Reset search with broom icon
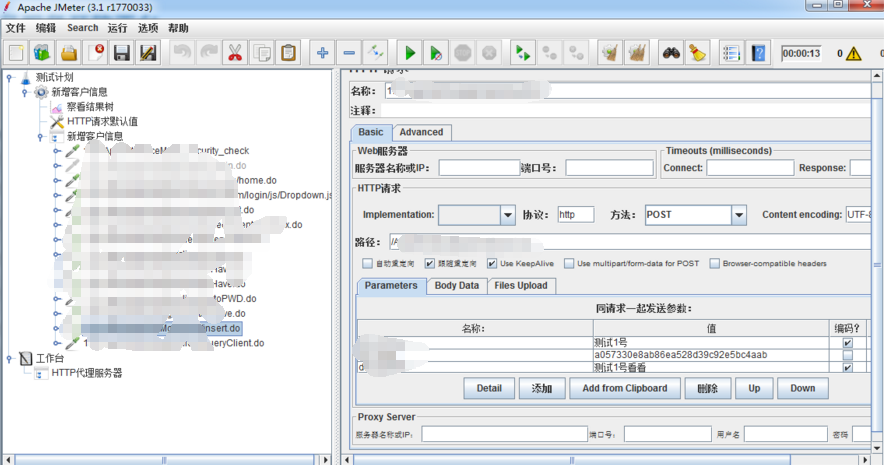 click(x=697, y=53)
